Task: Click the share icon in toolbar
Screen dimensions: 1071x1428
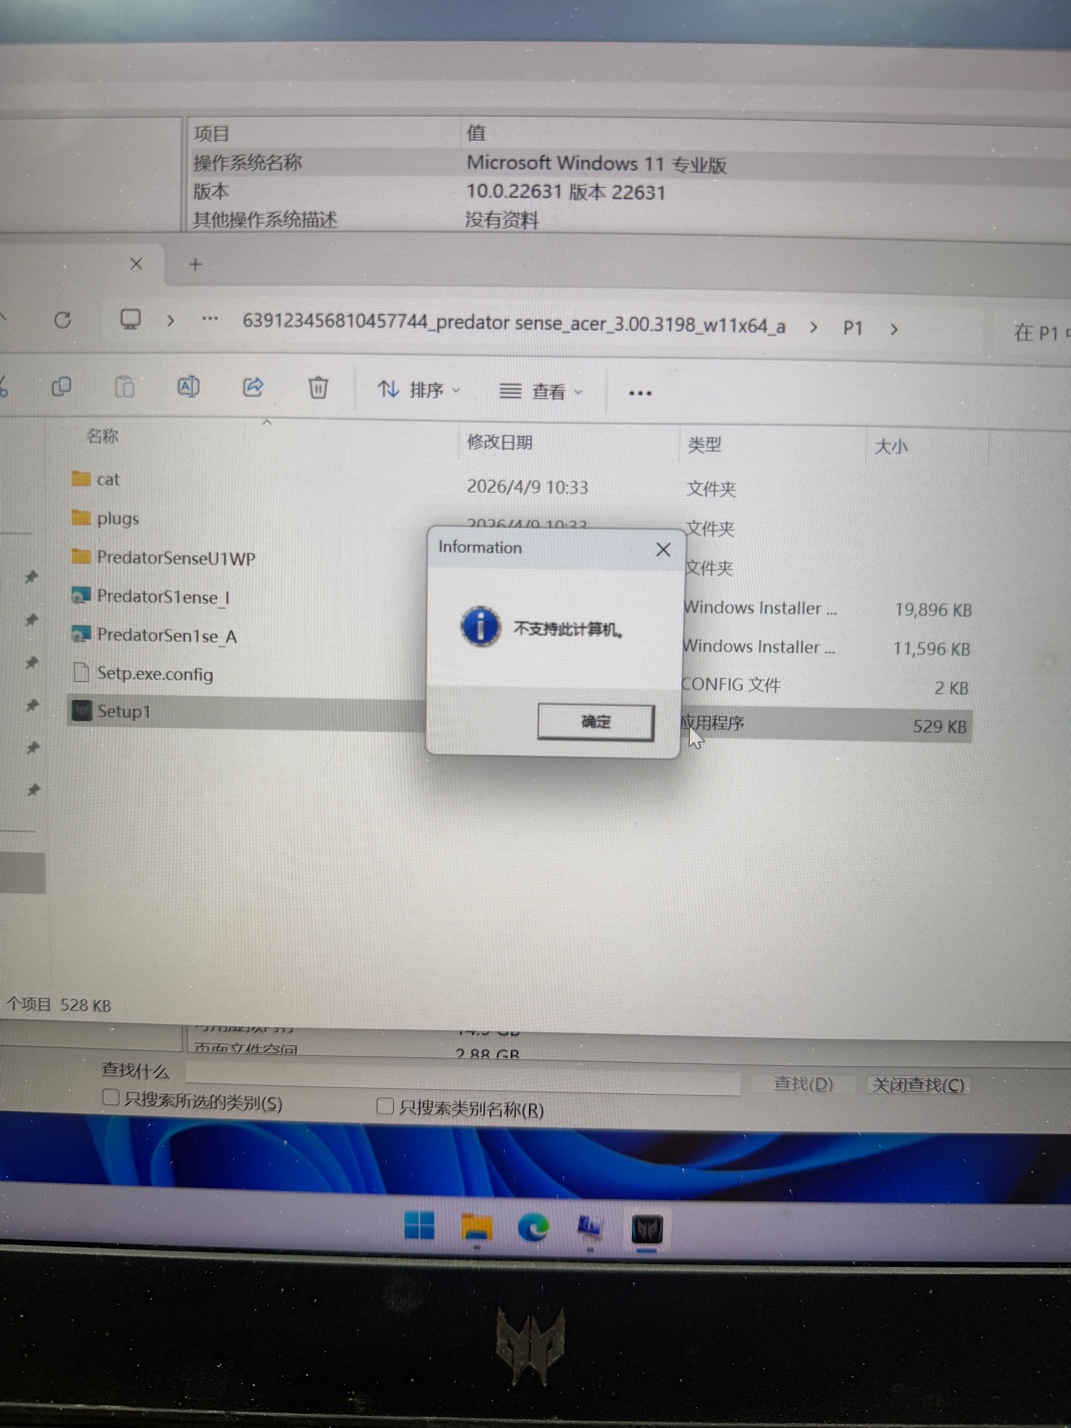Action: tap(253, 386)
